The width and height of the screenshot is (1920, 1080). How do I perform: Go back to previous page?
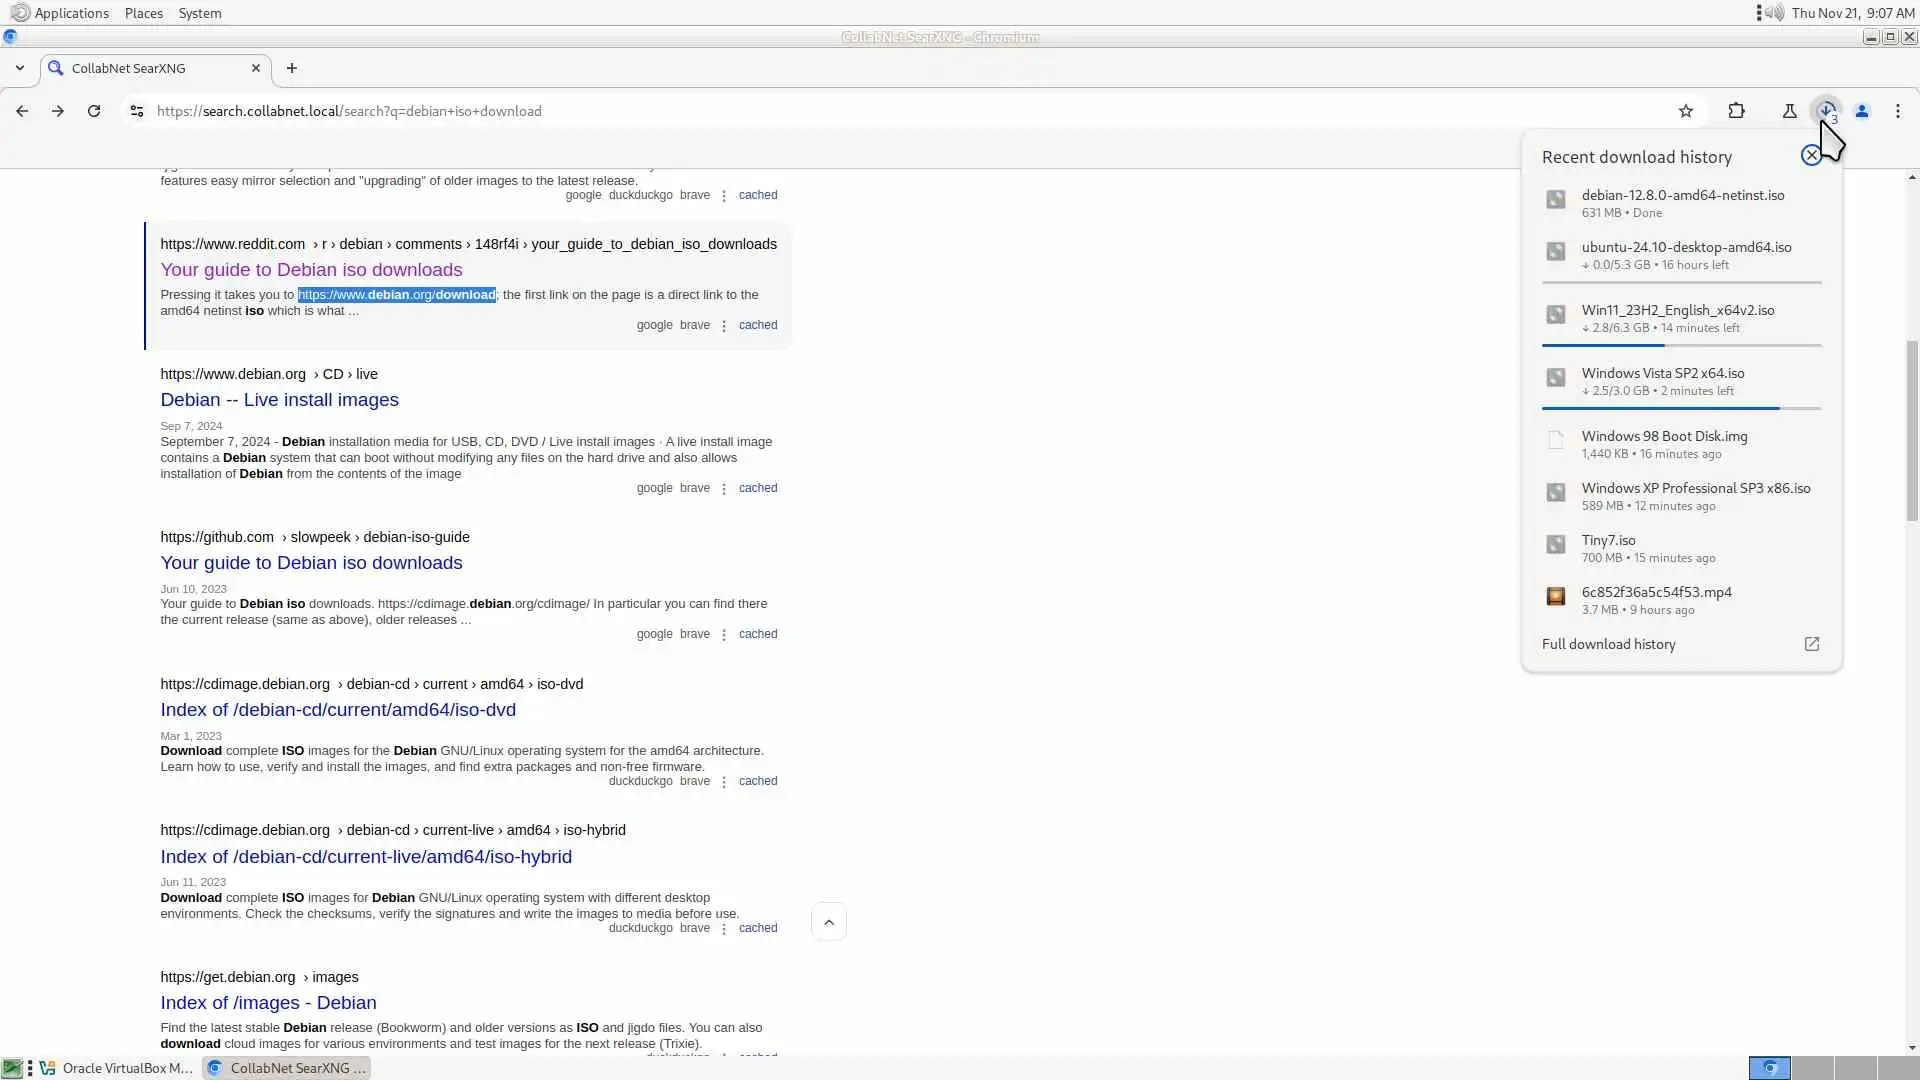(x=22, y=111)
